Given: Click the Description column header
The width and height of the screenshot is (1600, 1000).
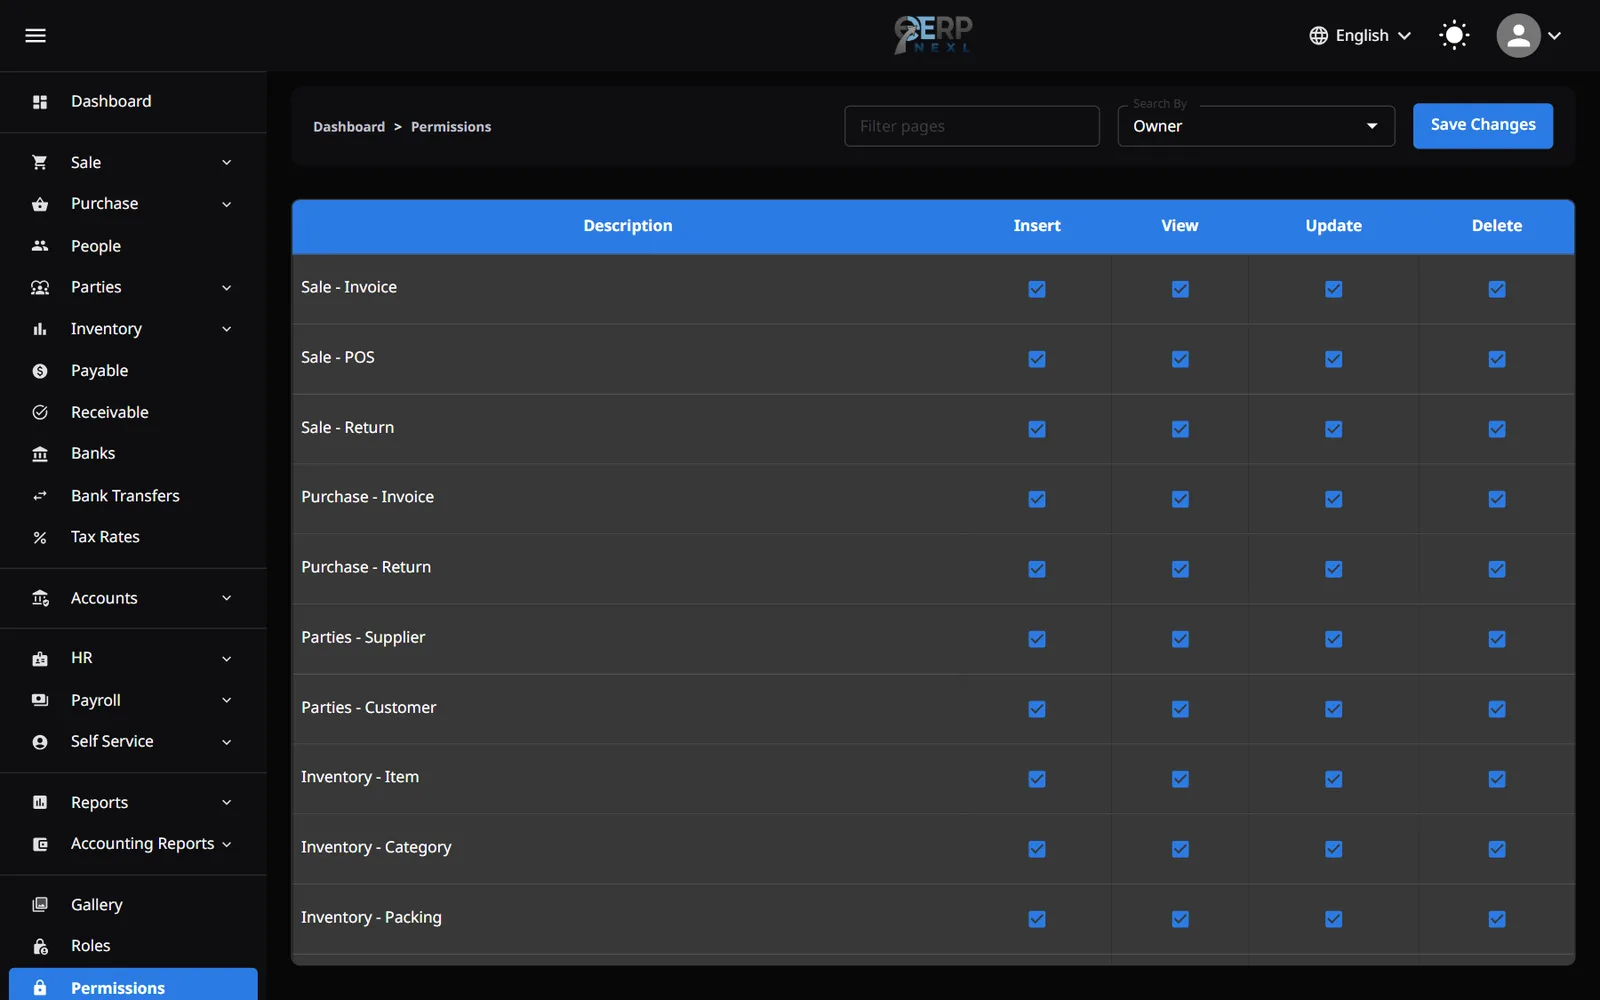Looking at the screenshot, I should tap(628, 226).
